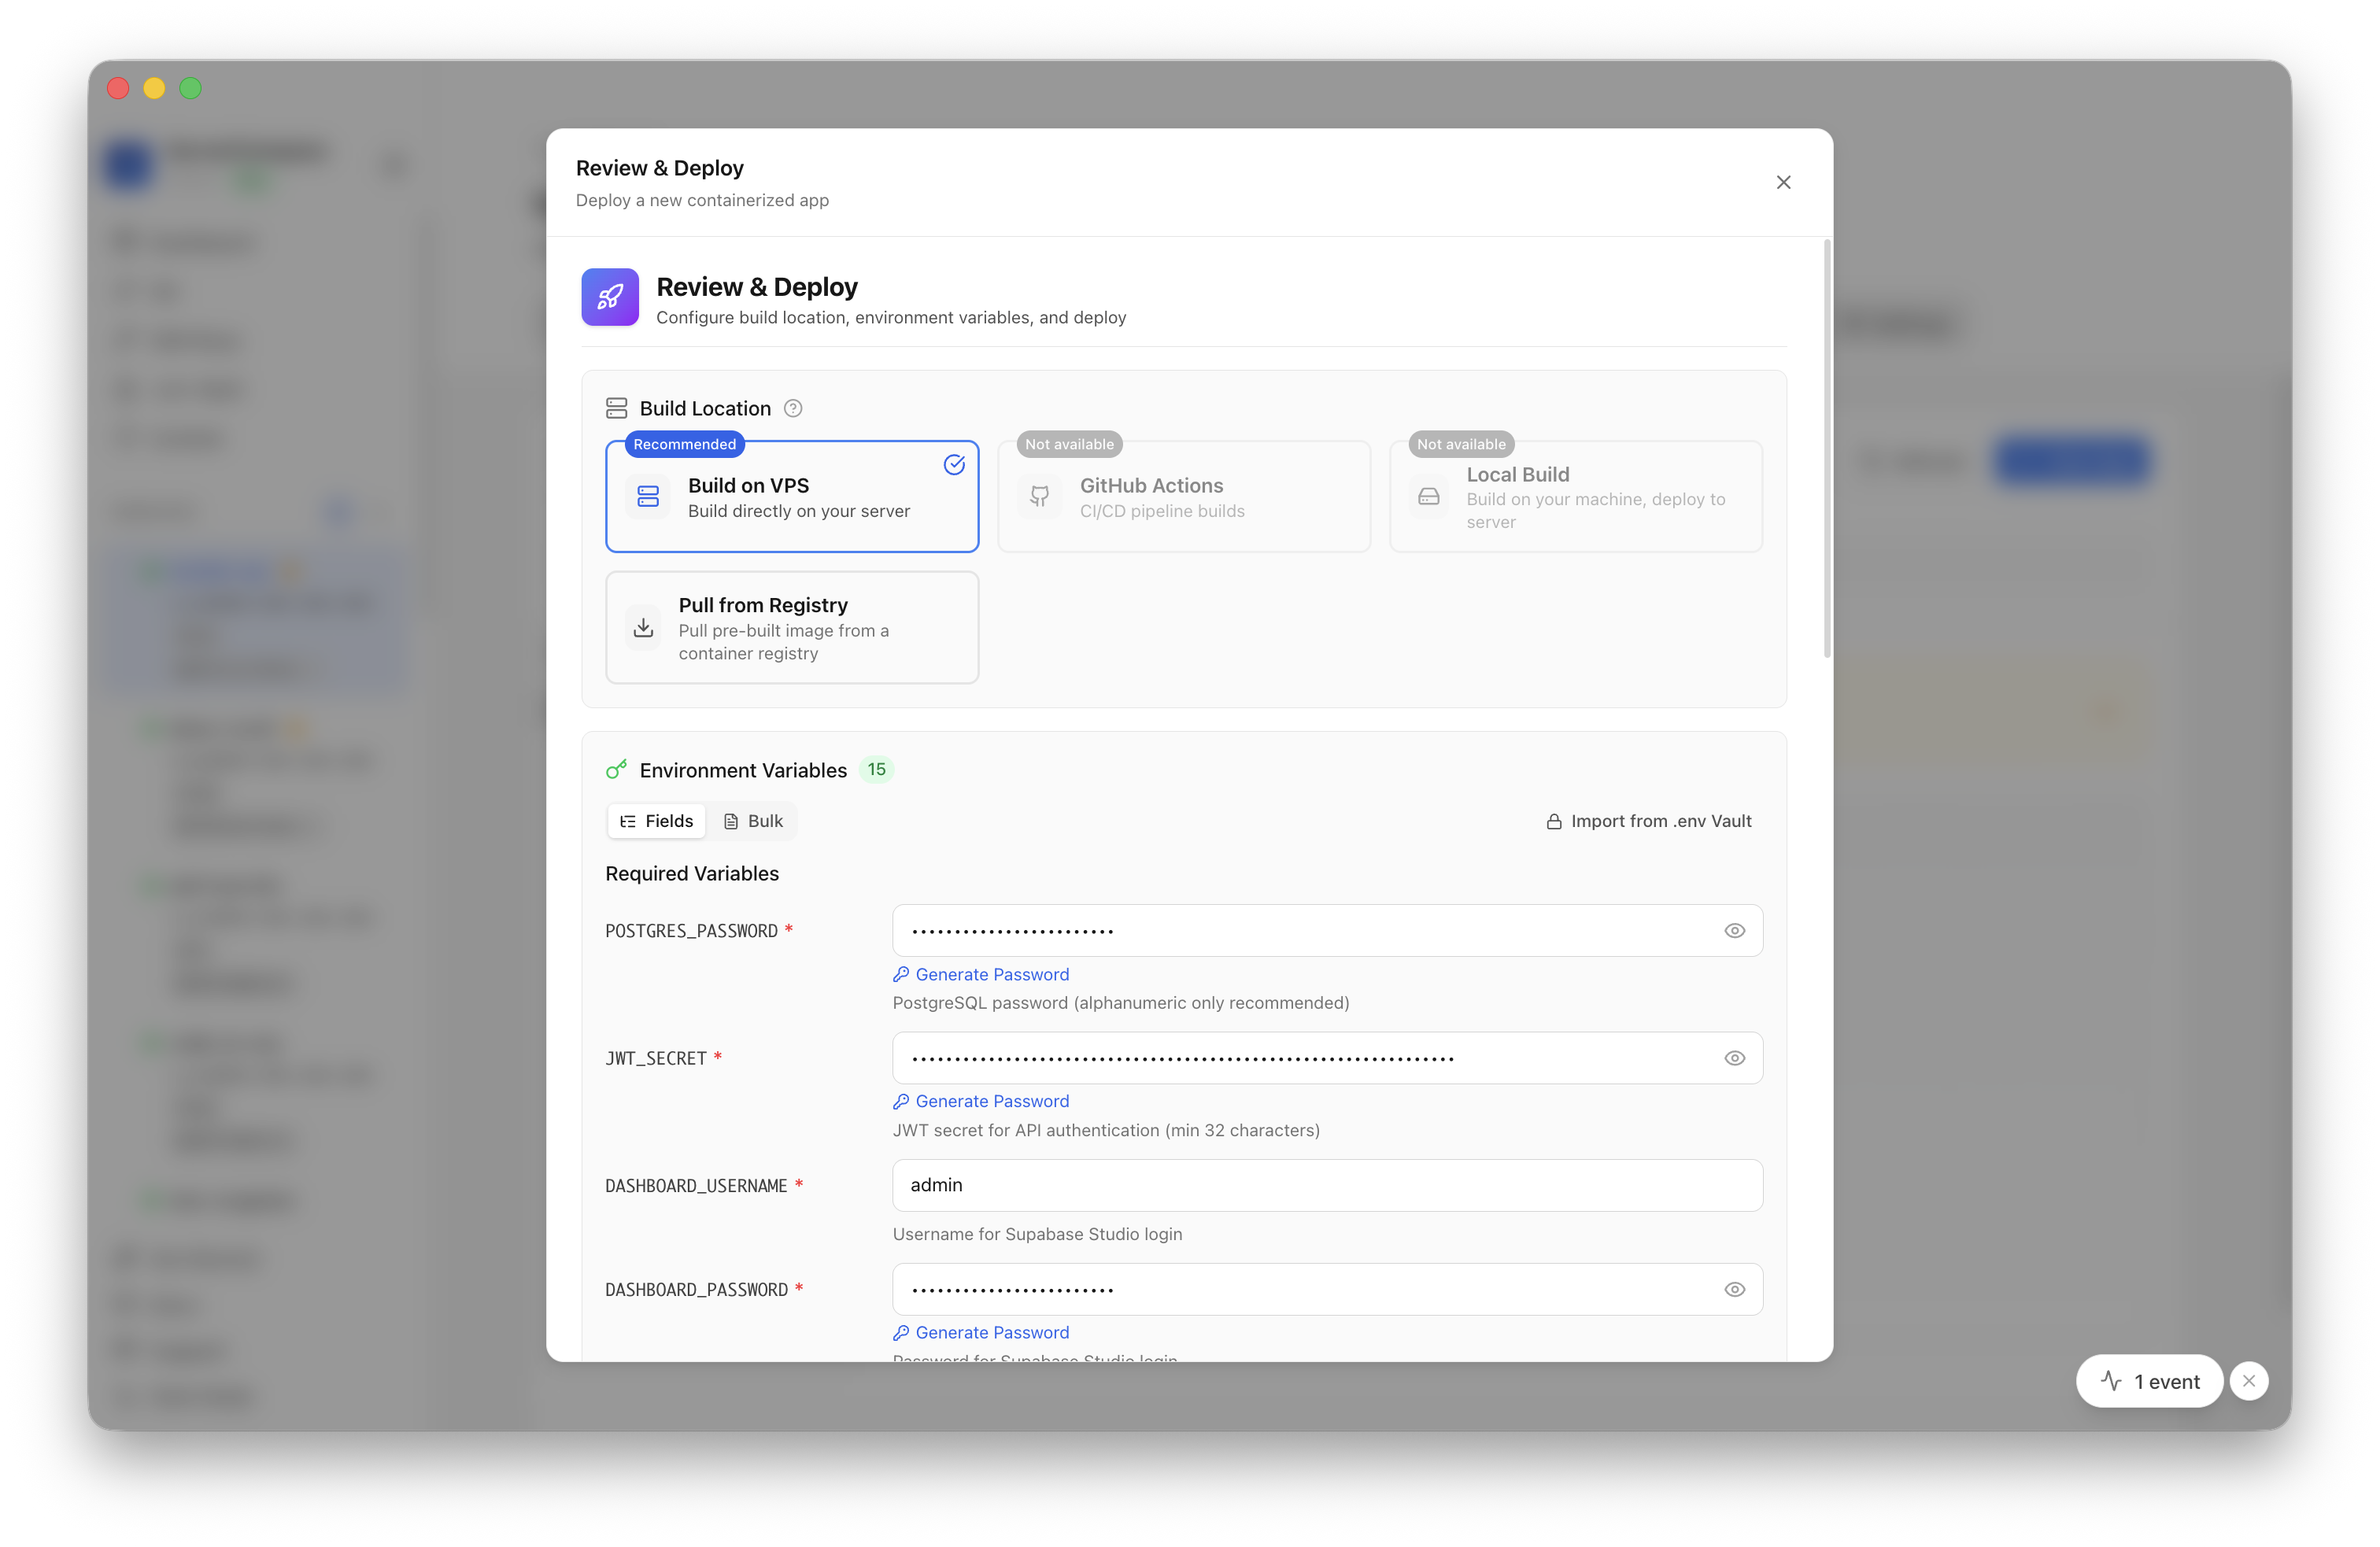Click the 15 variables count badge
The height and width of the screenshot is (1547, 2380).
[x=876, y=769]
